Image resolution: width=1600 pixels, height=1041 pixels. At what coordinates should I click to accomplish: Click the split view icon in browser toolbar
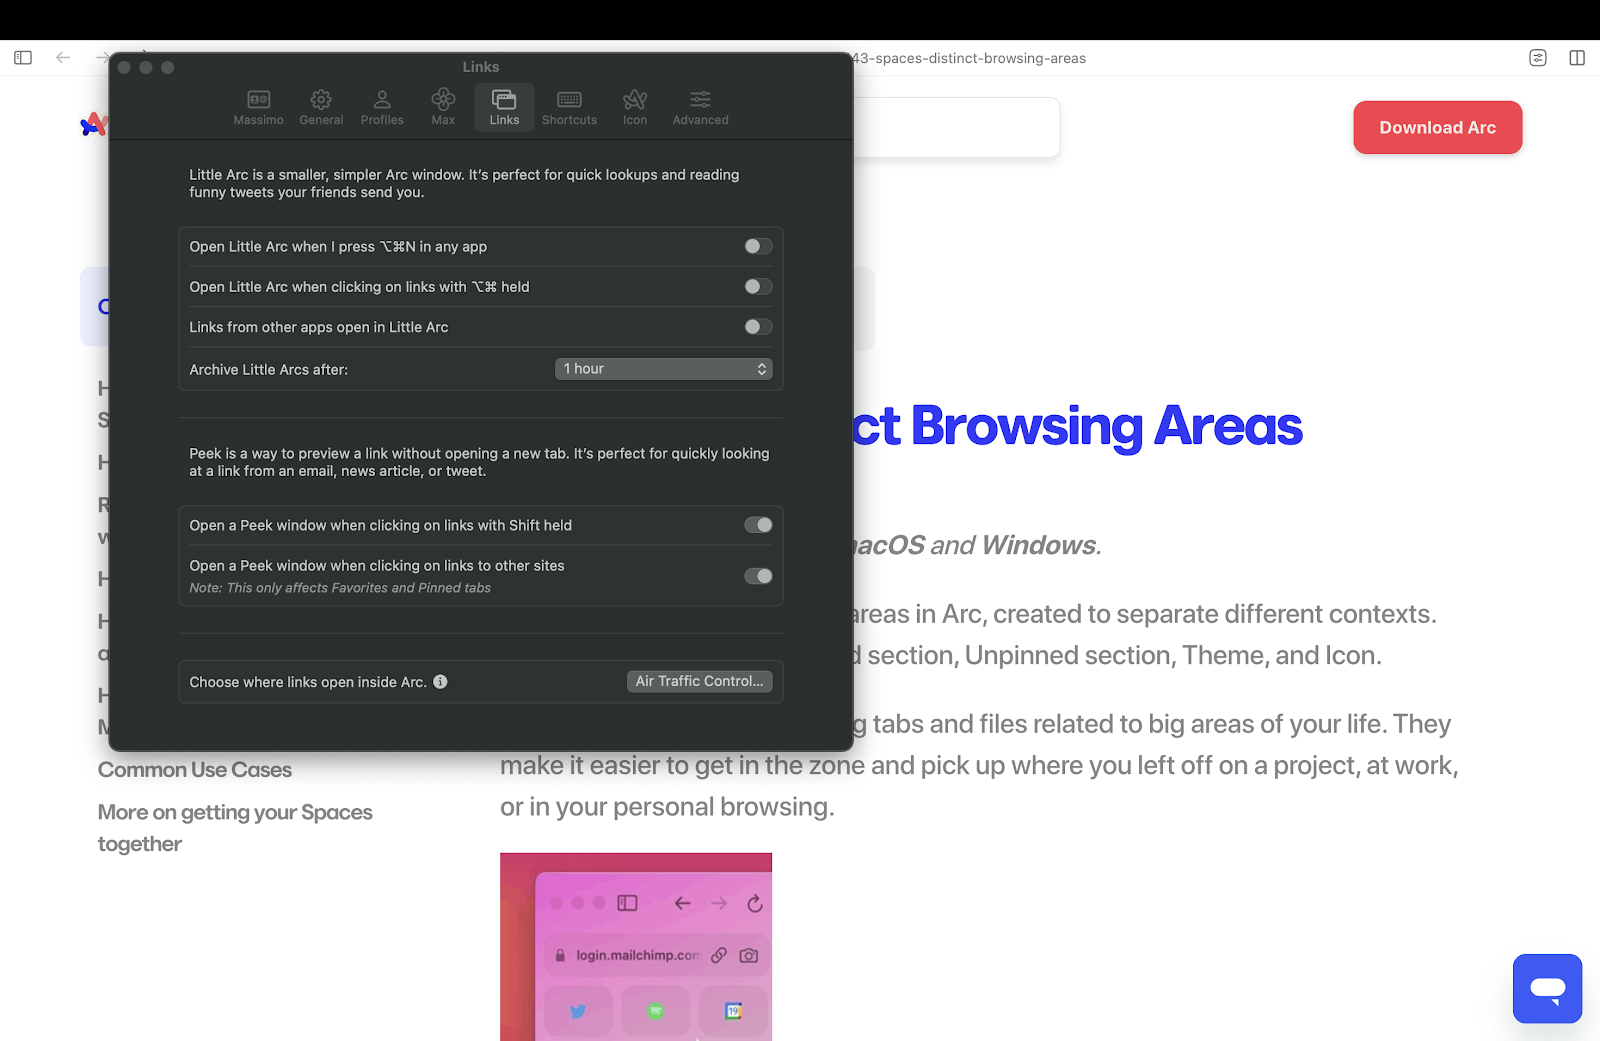(x=1577, y=58)
